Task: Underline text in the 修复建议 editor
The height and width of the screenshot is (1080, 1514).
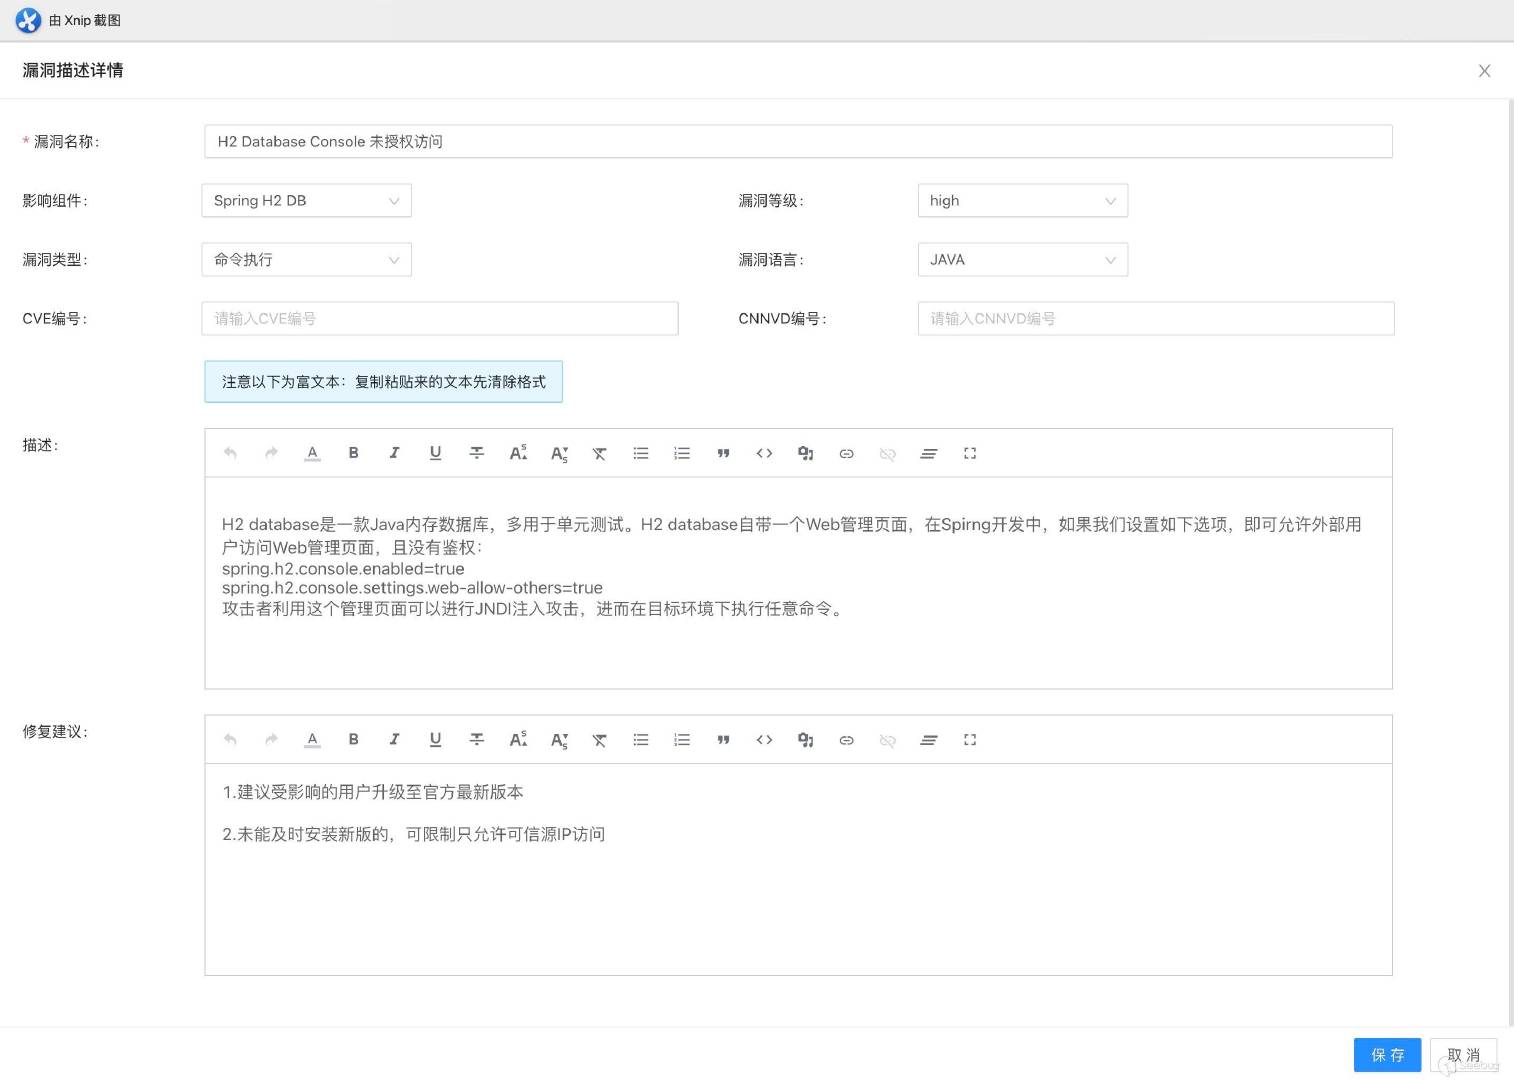Action: point(435,740)
